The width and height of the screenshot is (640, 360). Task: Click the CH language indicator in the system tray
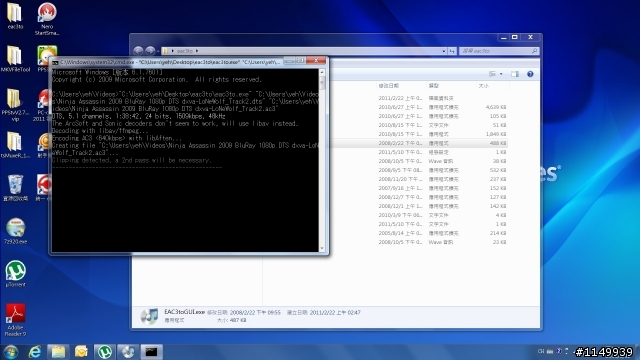pos(541,351)
